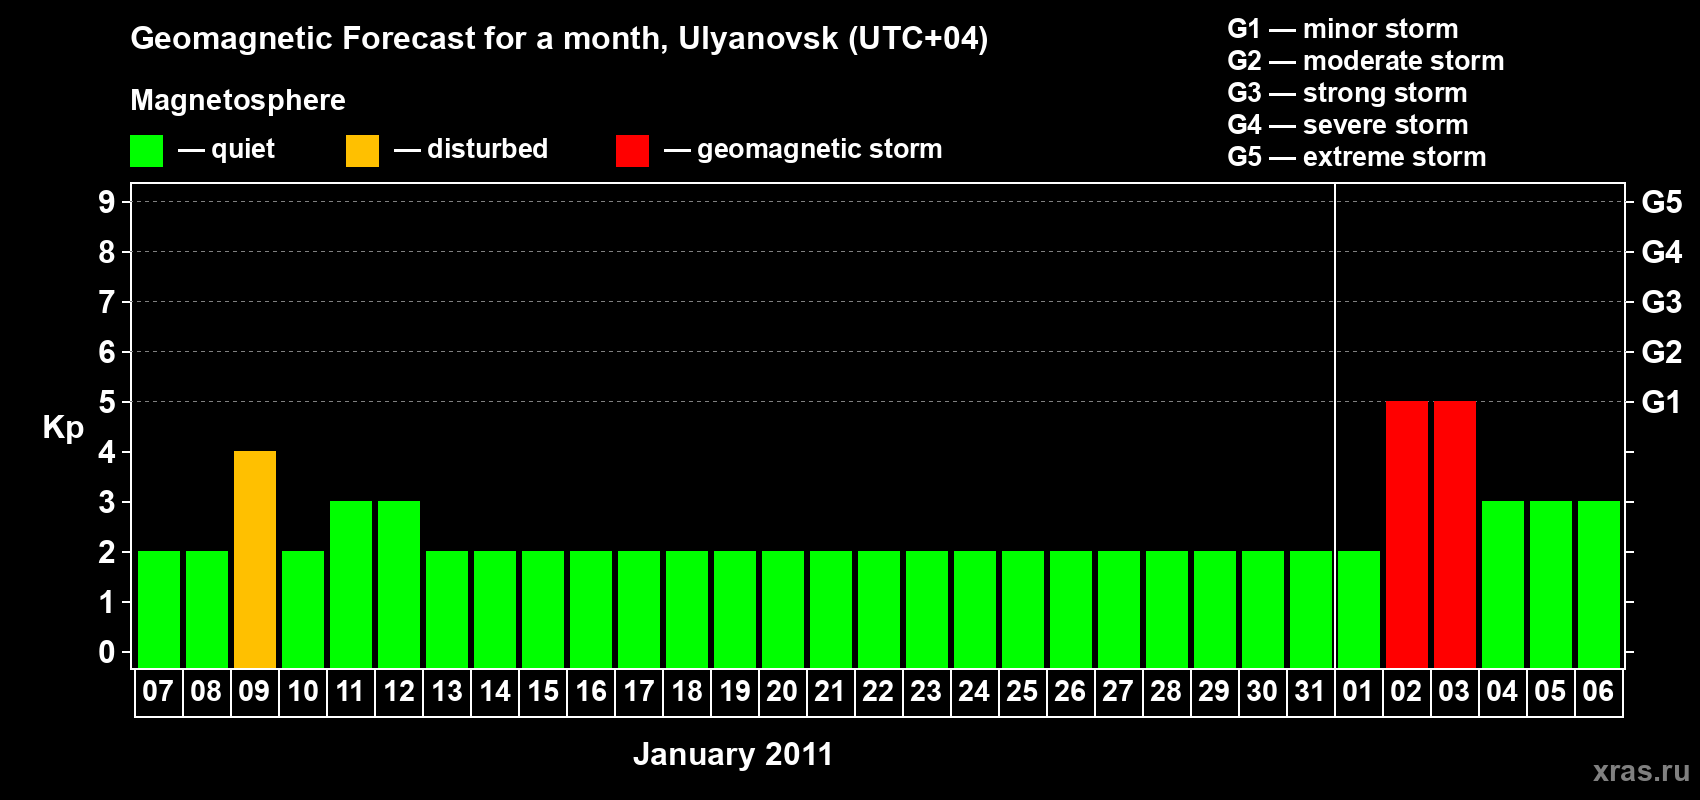Screen dimensions: 1700x800
Task: Select the orange bar for day 09
Action: point(255,559)
